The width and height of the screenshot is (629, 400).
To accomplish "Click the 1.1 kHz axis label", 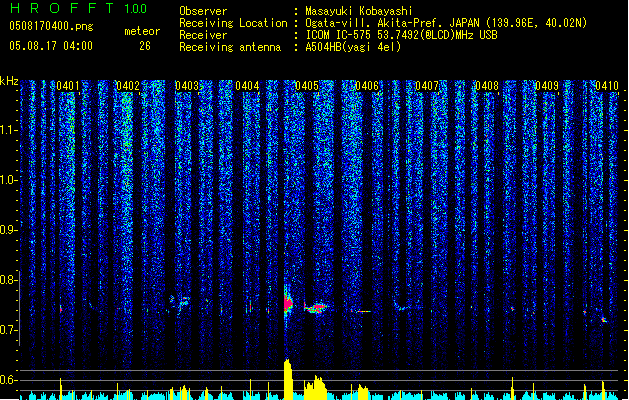I will click(9, 130).
